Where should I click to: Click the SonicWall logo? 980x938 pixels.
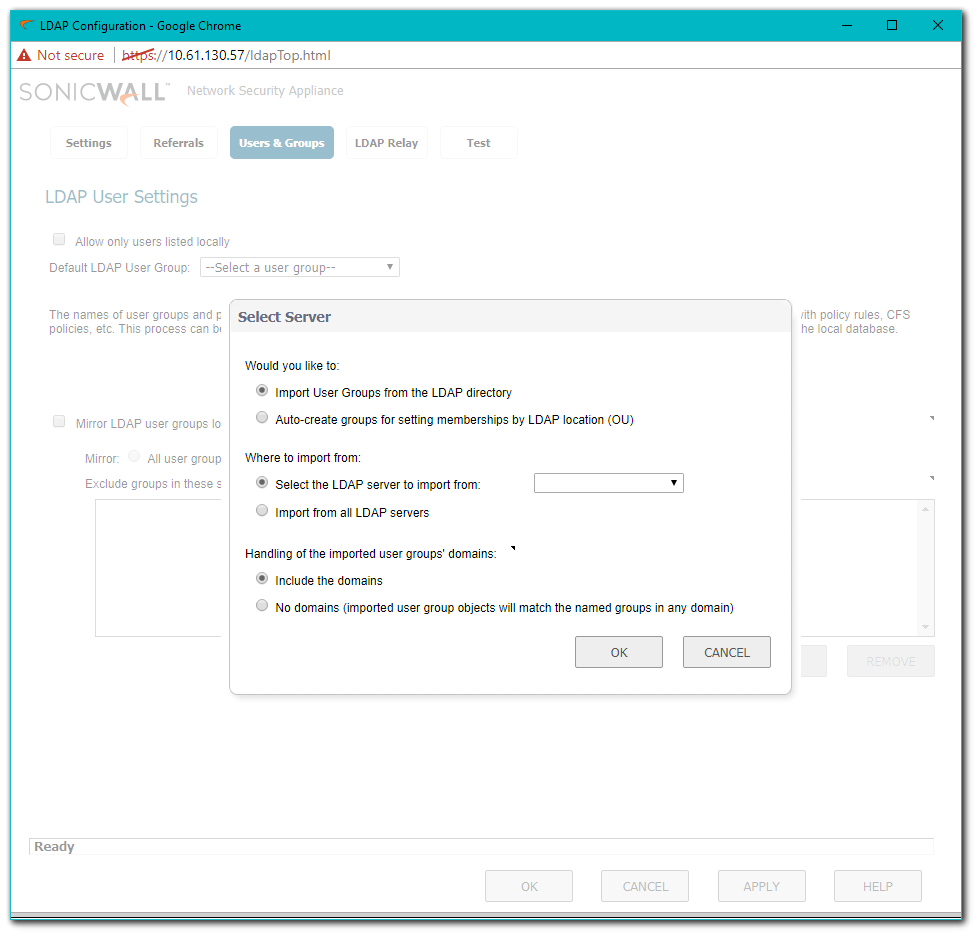[95, 92]
